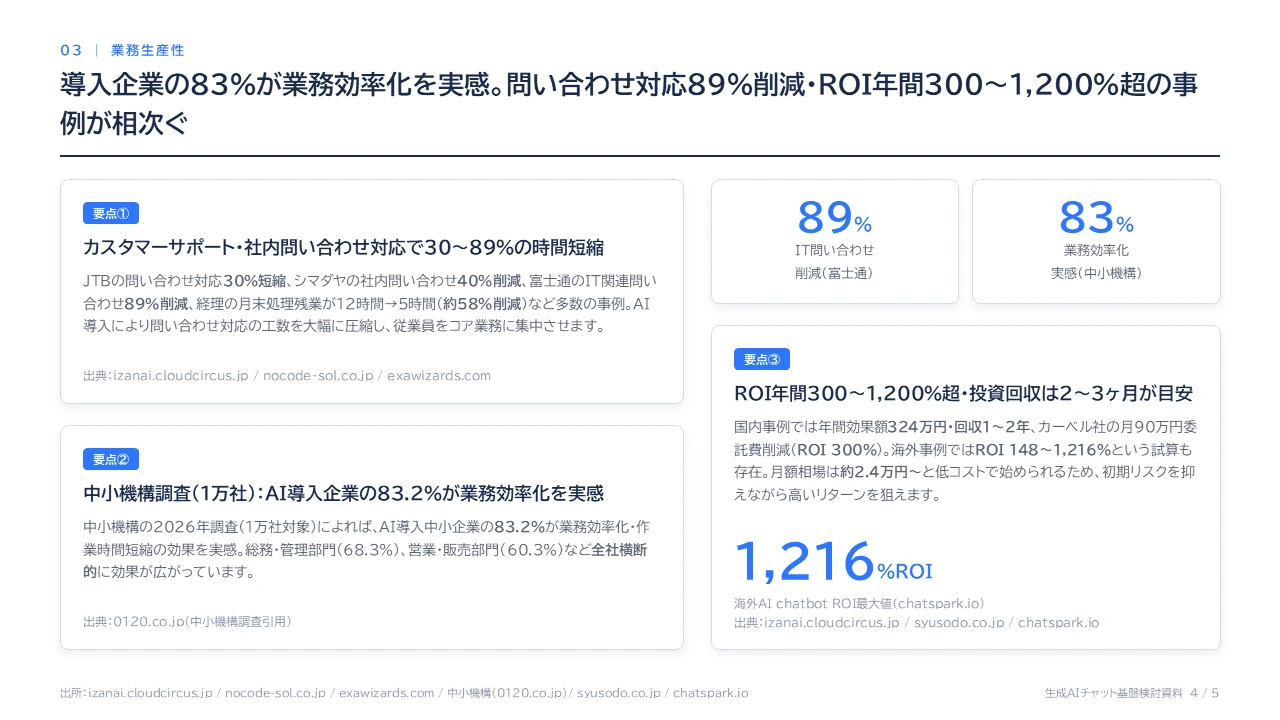The image size is (1280, 720).
Task: Click the 要点③ badge
Action: point(762,359)
